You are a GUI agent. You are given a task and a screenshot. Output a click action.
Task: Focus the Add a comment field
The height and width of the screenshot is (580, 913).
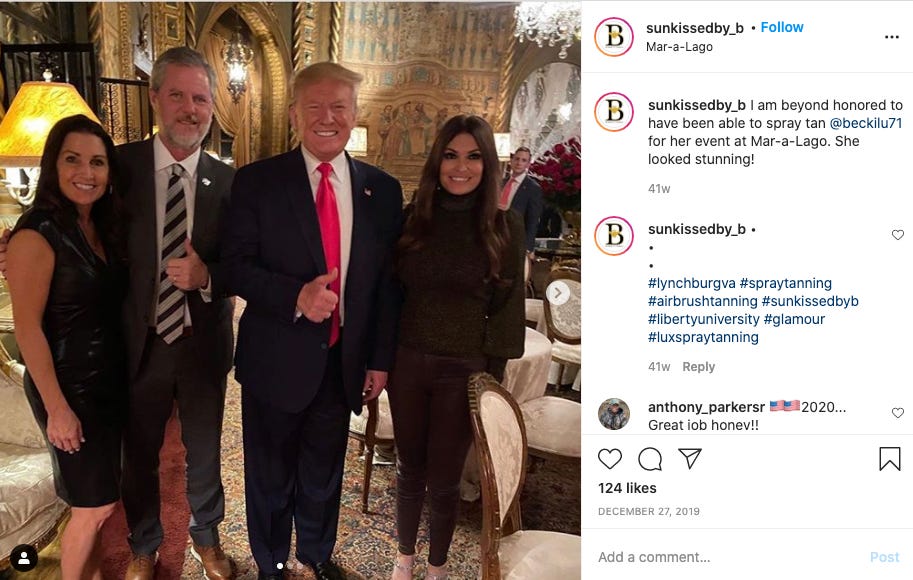coord(728,557)
